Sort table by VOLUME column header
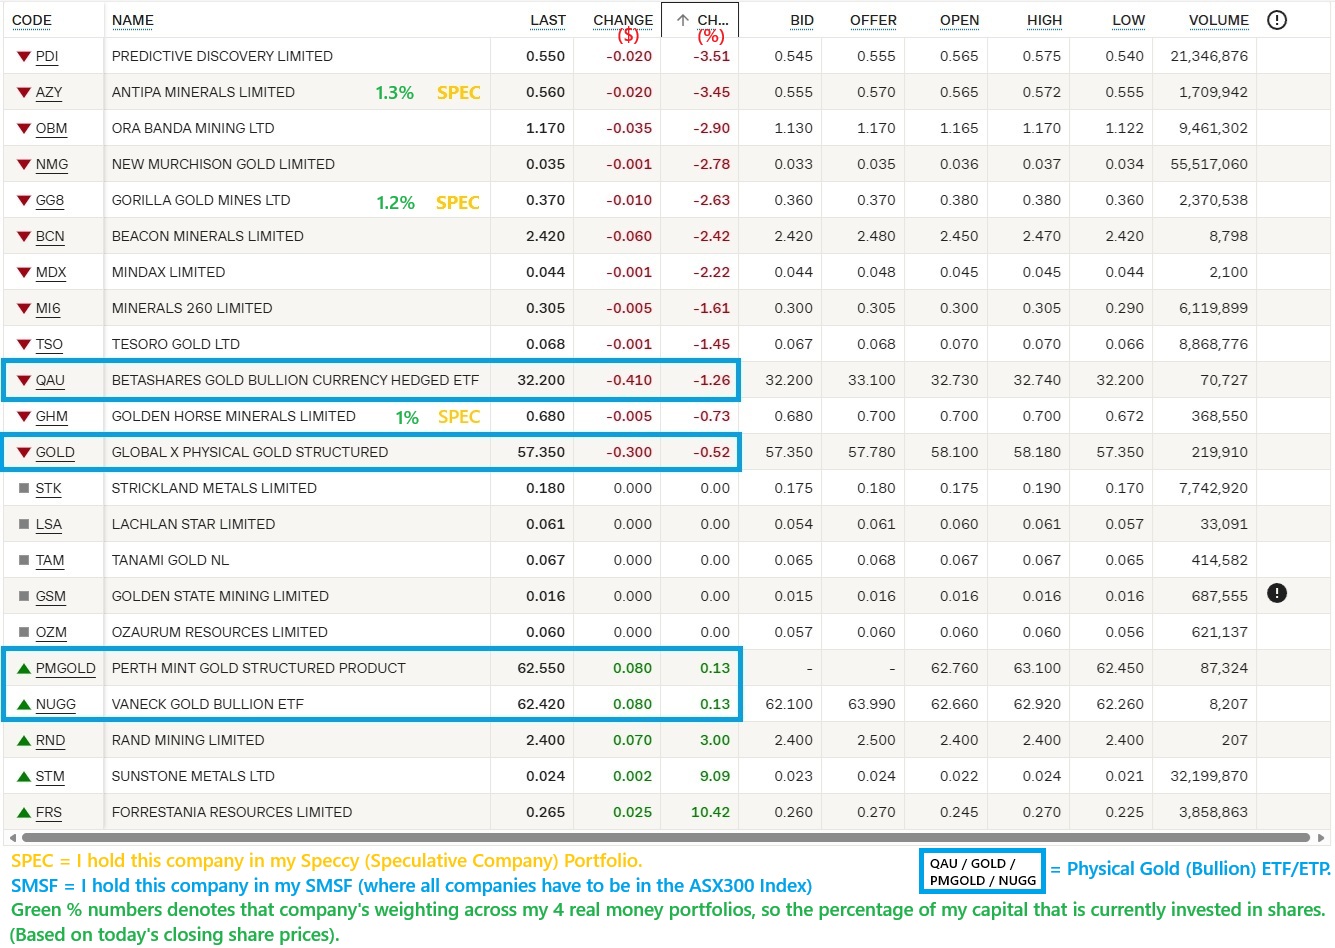 click(1218, 20)
